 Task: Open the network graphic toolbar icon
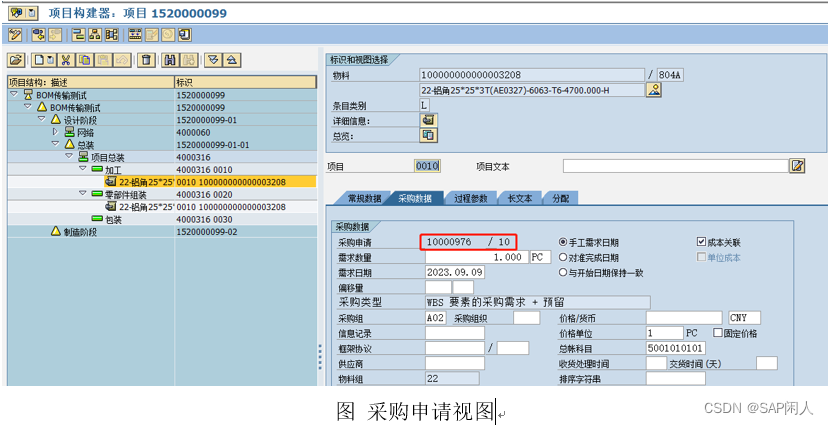[x=112, y=35]
